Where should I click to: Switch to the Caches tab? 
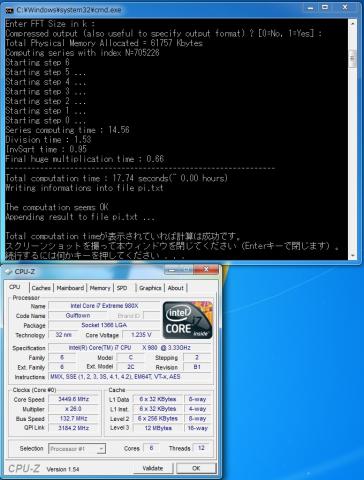click(x=41, y=288)
